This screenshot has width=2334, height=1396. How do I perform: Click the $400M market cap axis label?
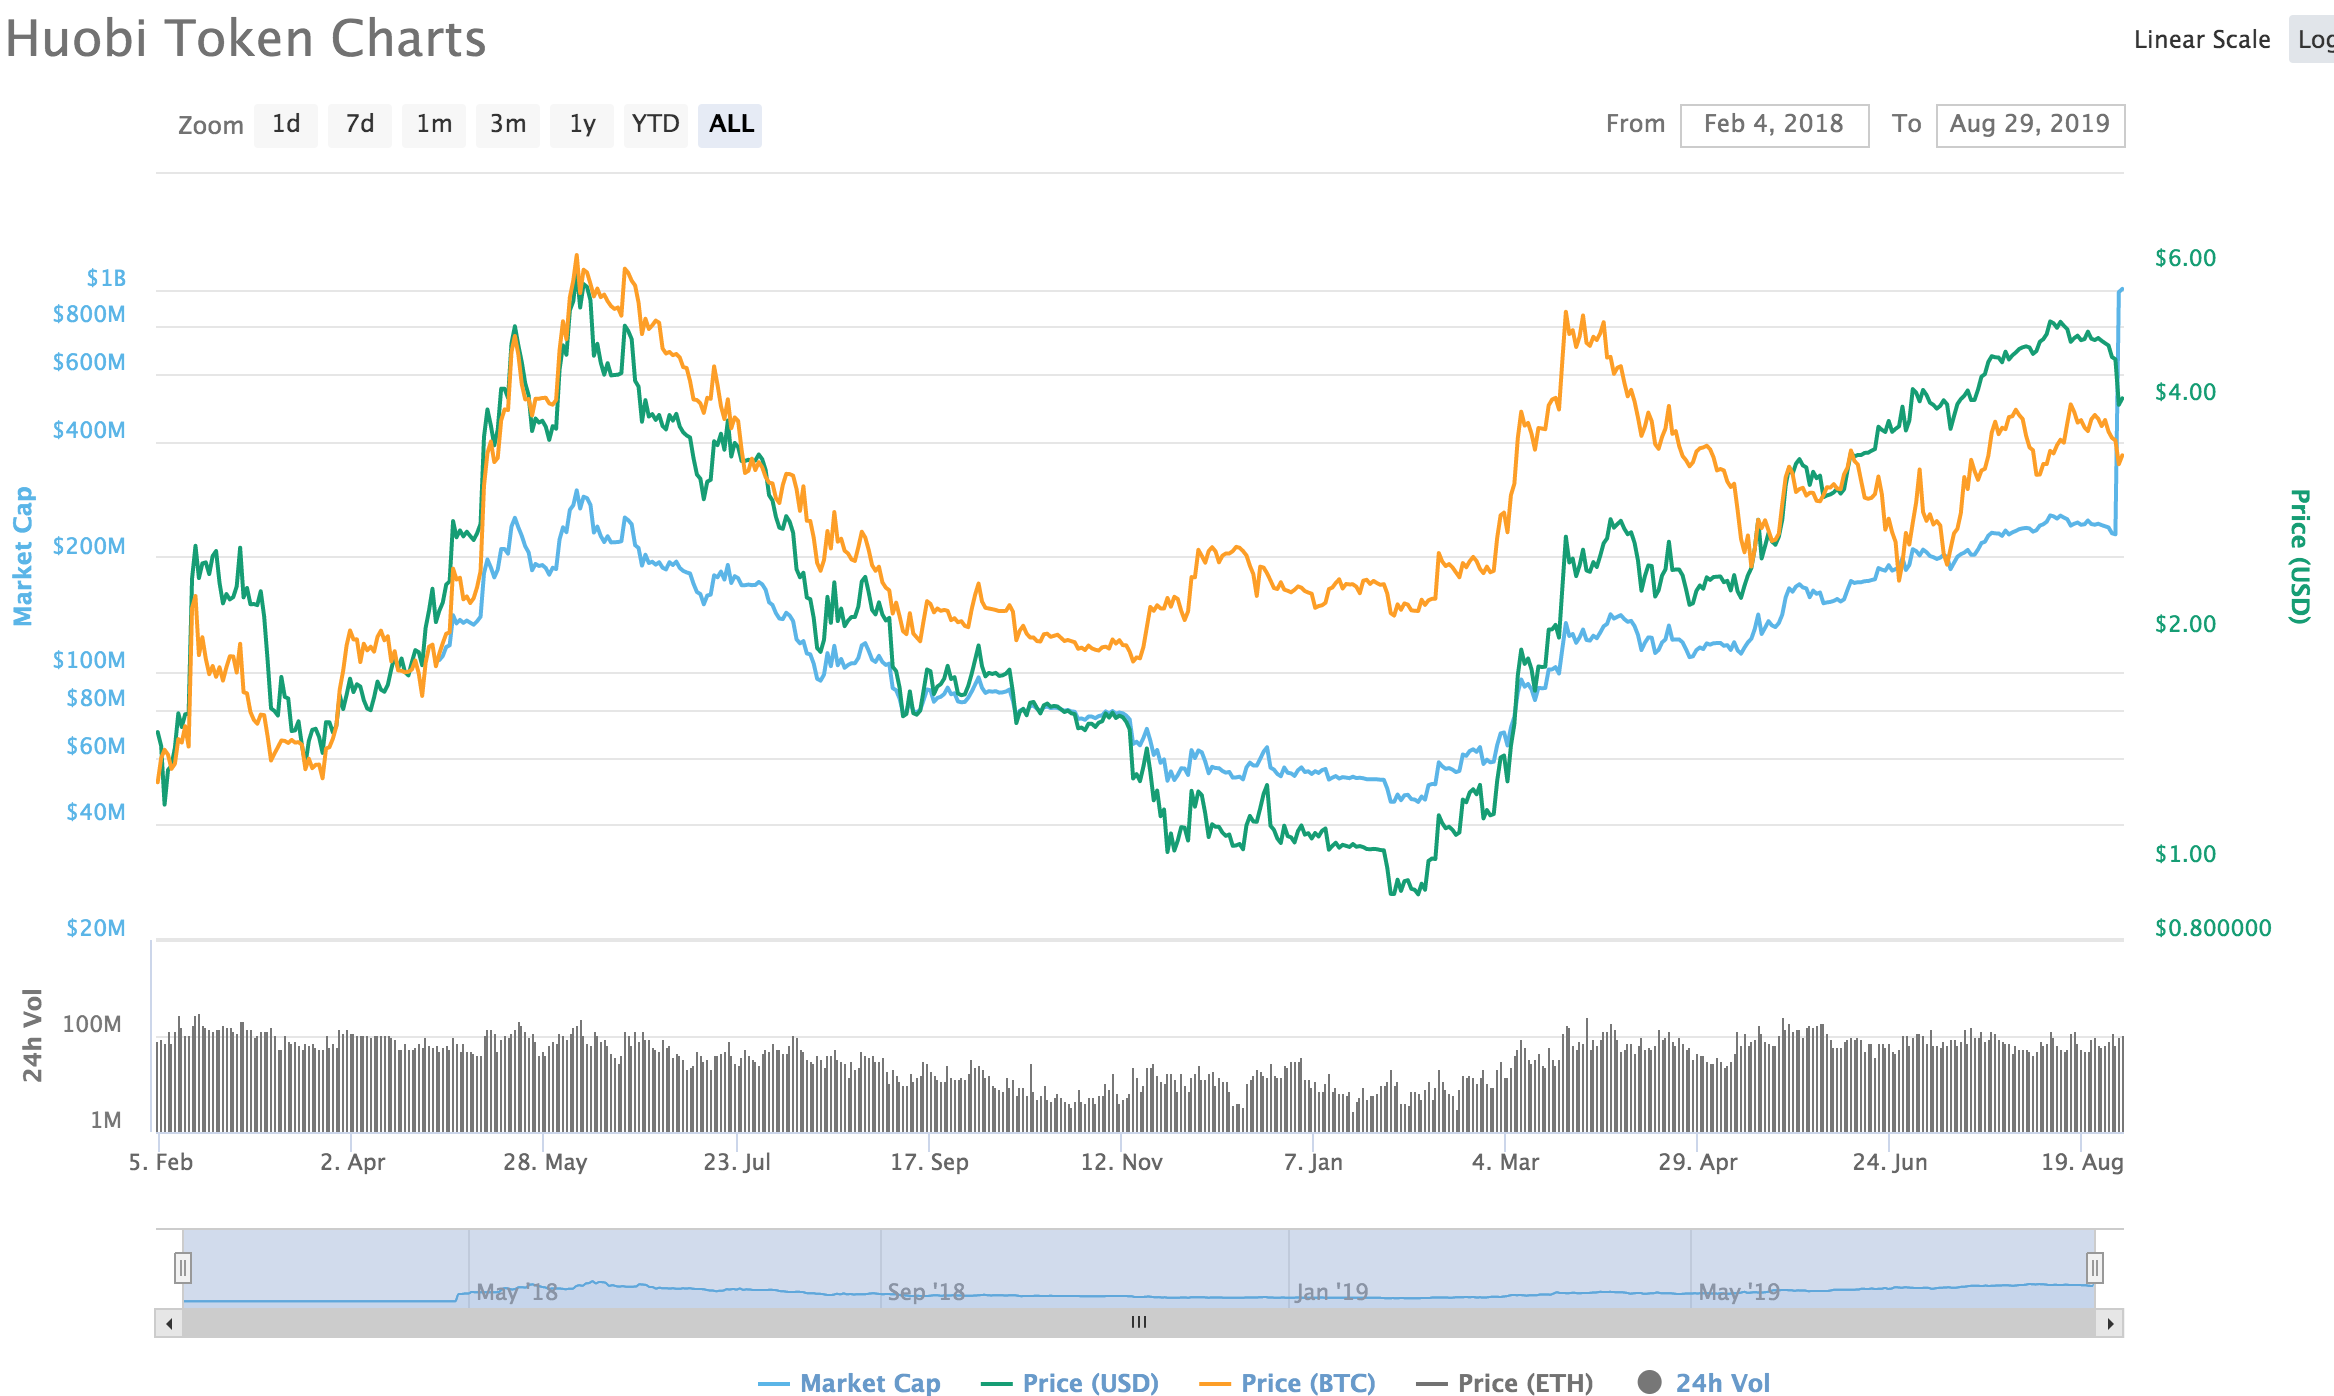(x=89, y=430)
